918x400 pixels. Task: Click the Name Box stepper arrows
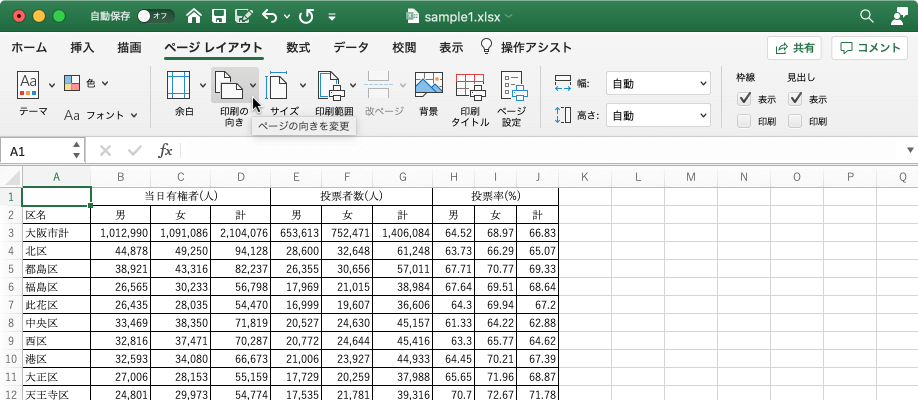tap(77, 151)
